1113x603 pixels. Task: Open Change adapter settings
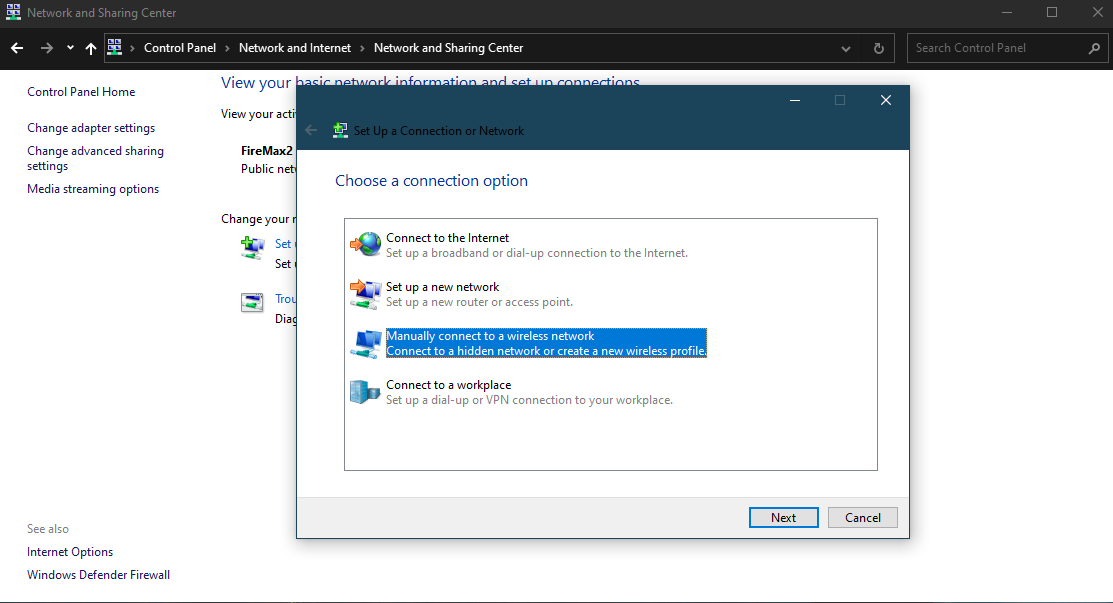90,127
